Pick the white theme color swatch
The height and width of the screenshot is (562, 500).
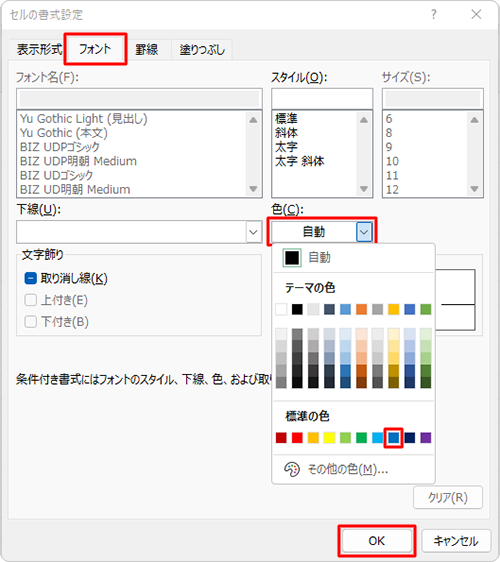click(281, 309)
